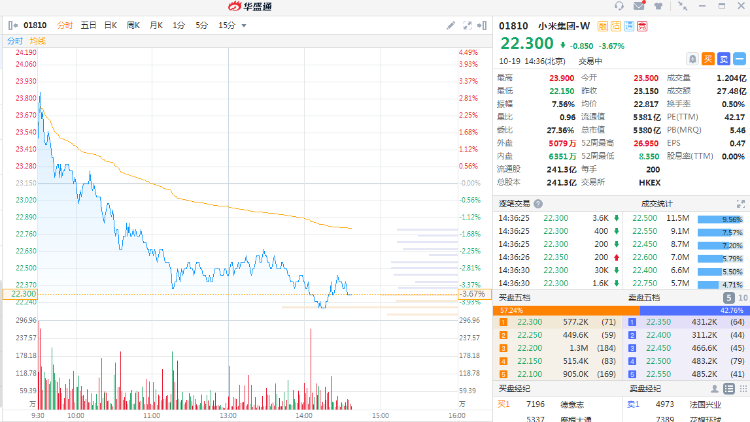
Task: Expand the chart to fullscreen
Action: (467, 25)
